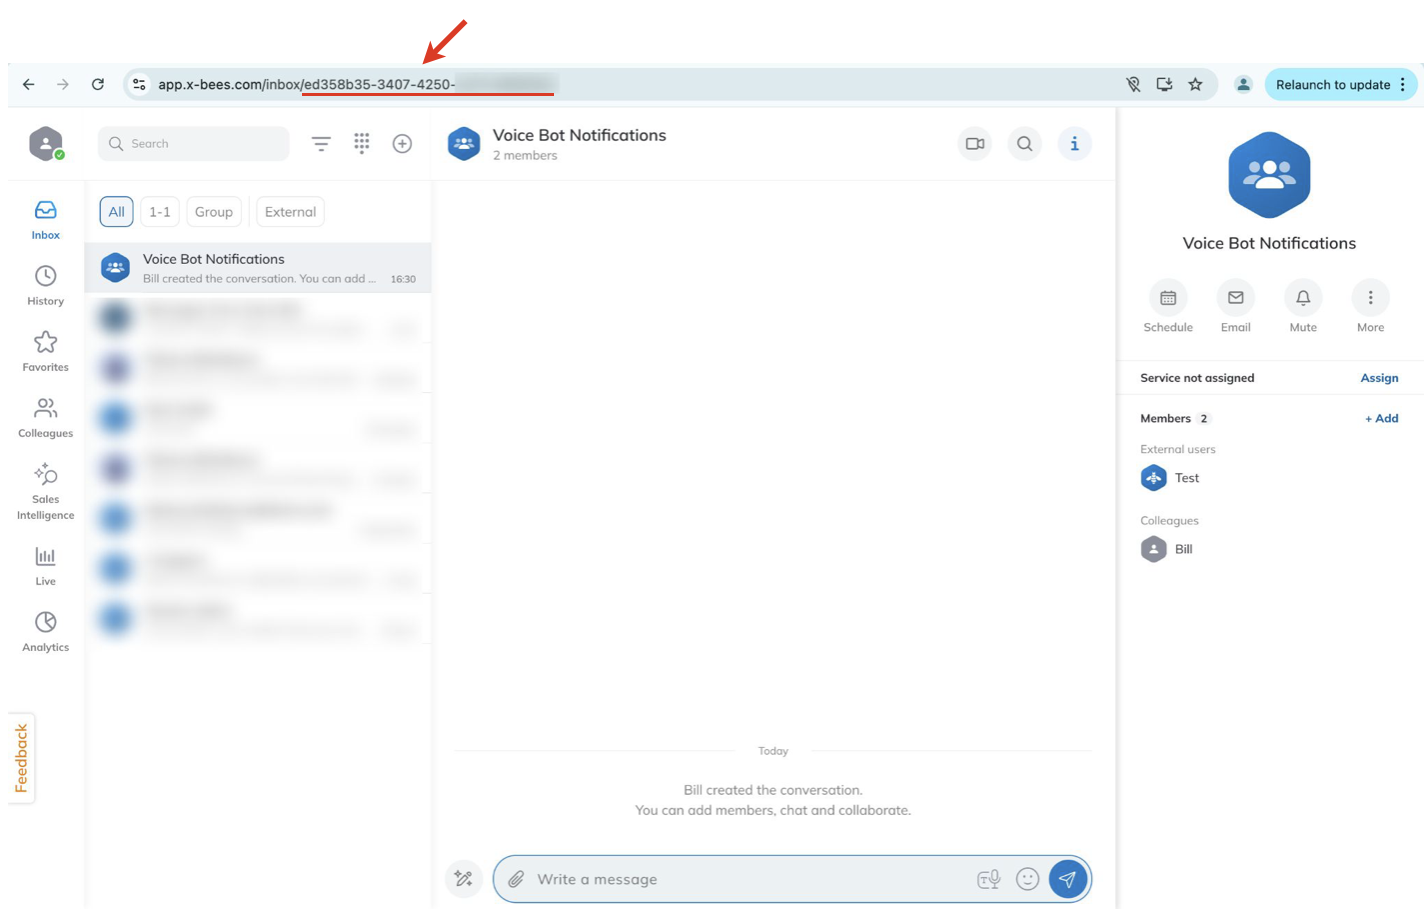Click the + Add members link
Image resolution: width=1426 pixels, height=920 pixels.
(1381, 419)
